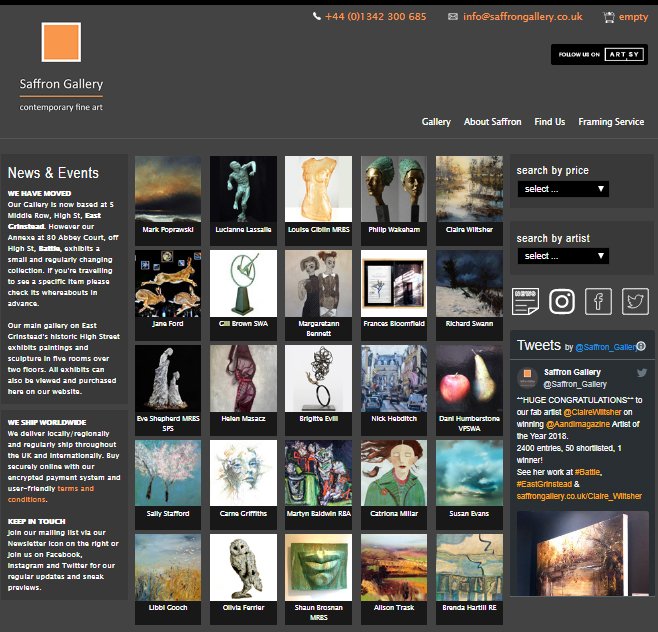This screenshot has height=632, width=658.
Task: Expand the search by artist dropdown
Action: coord(563,256)
